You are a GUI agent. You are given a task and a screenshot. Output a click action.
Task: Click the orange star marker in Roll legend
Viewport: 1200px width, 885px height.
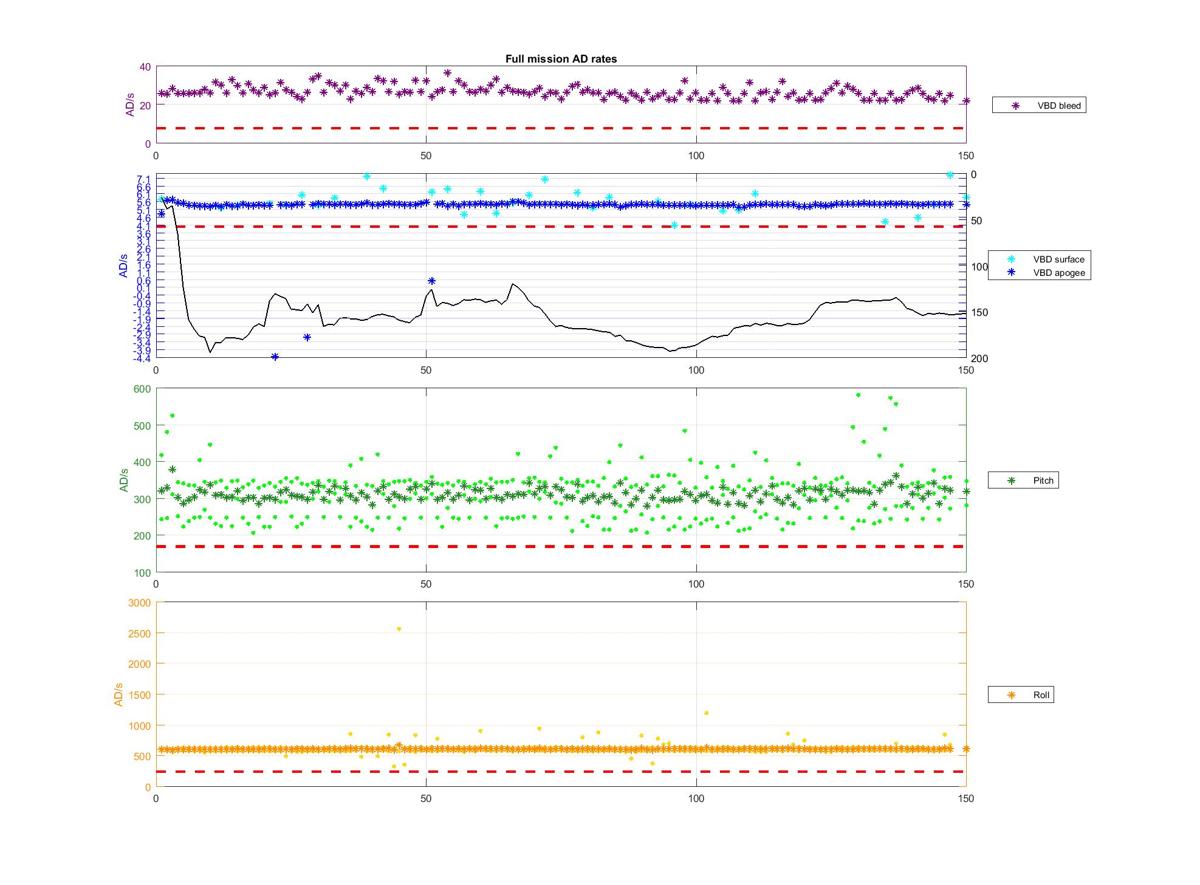1010,694
